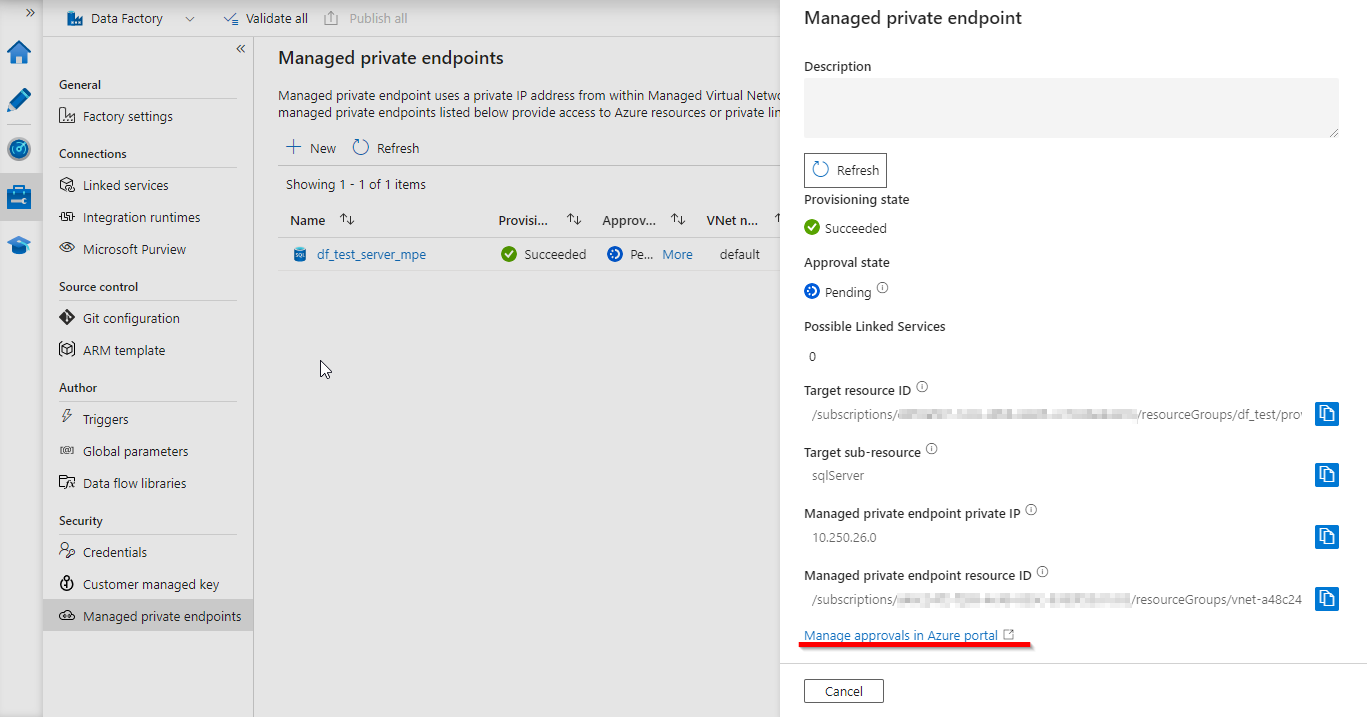Click the Microsoft Purview eye icon
This screenshot has width=1367, height=717.
(x=67, y=249)
